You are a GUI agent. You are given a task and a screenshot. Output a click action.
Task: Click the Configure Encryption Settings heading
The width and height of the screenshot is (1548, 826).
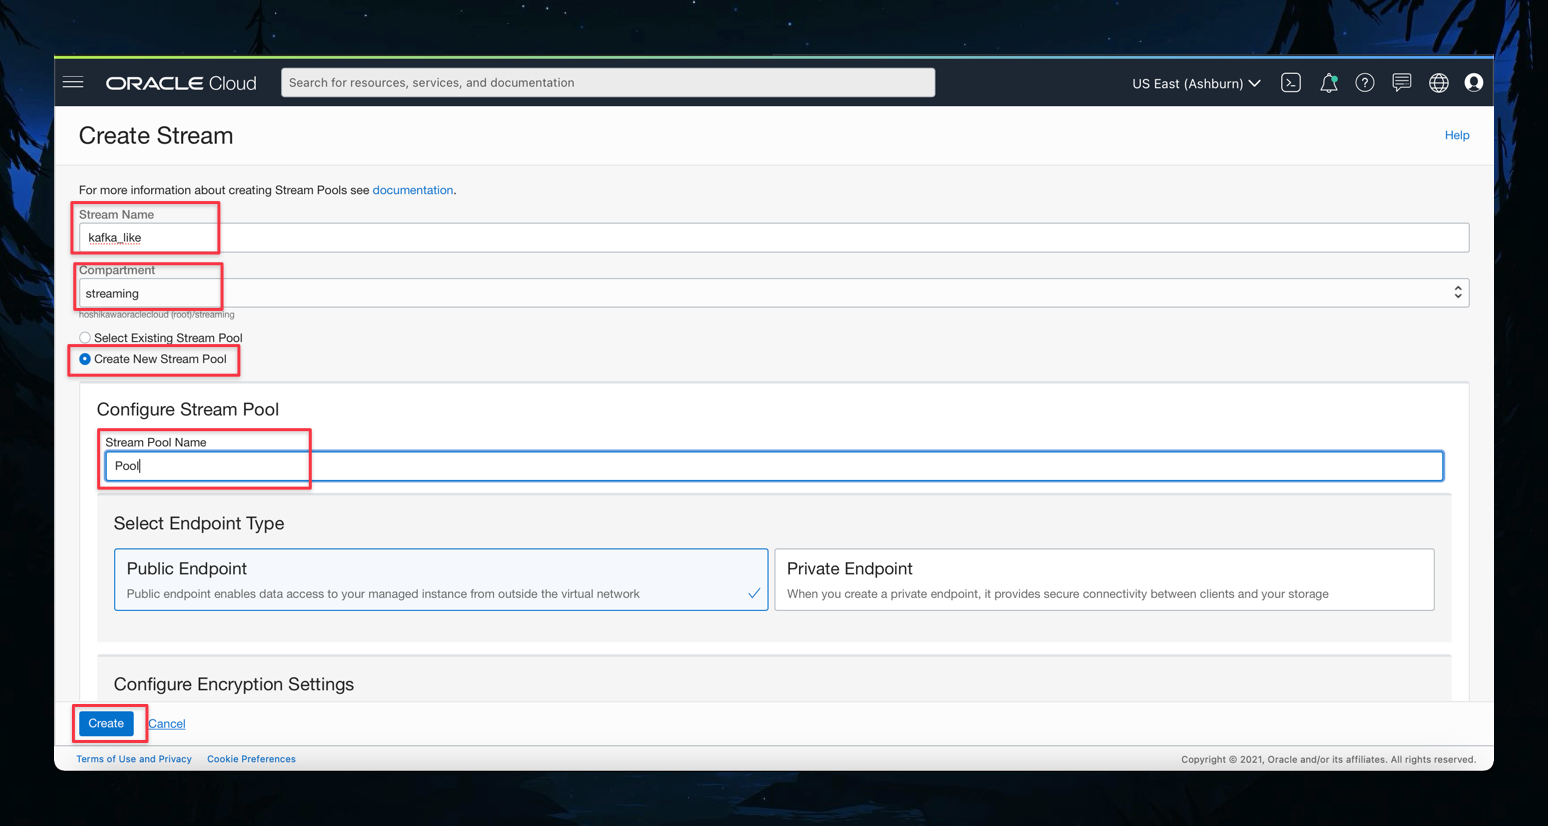click(x=234, y=684)
